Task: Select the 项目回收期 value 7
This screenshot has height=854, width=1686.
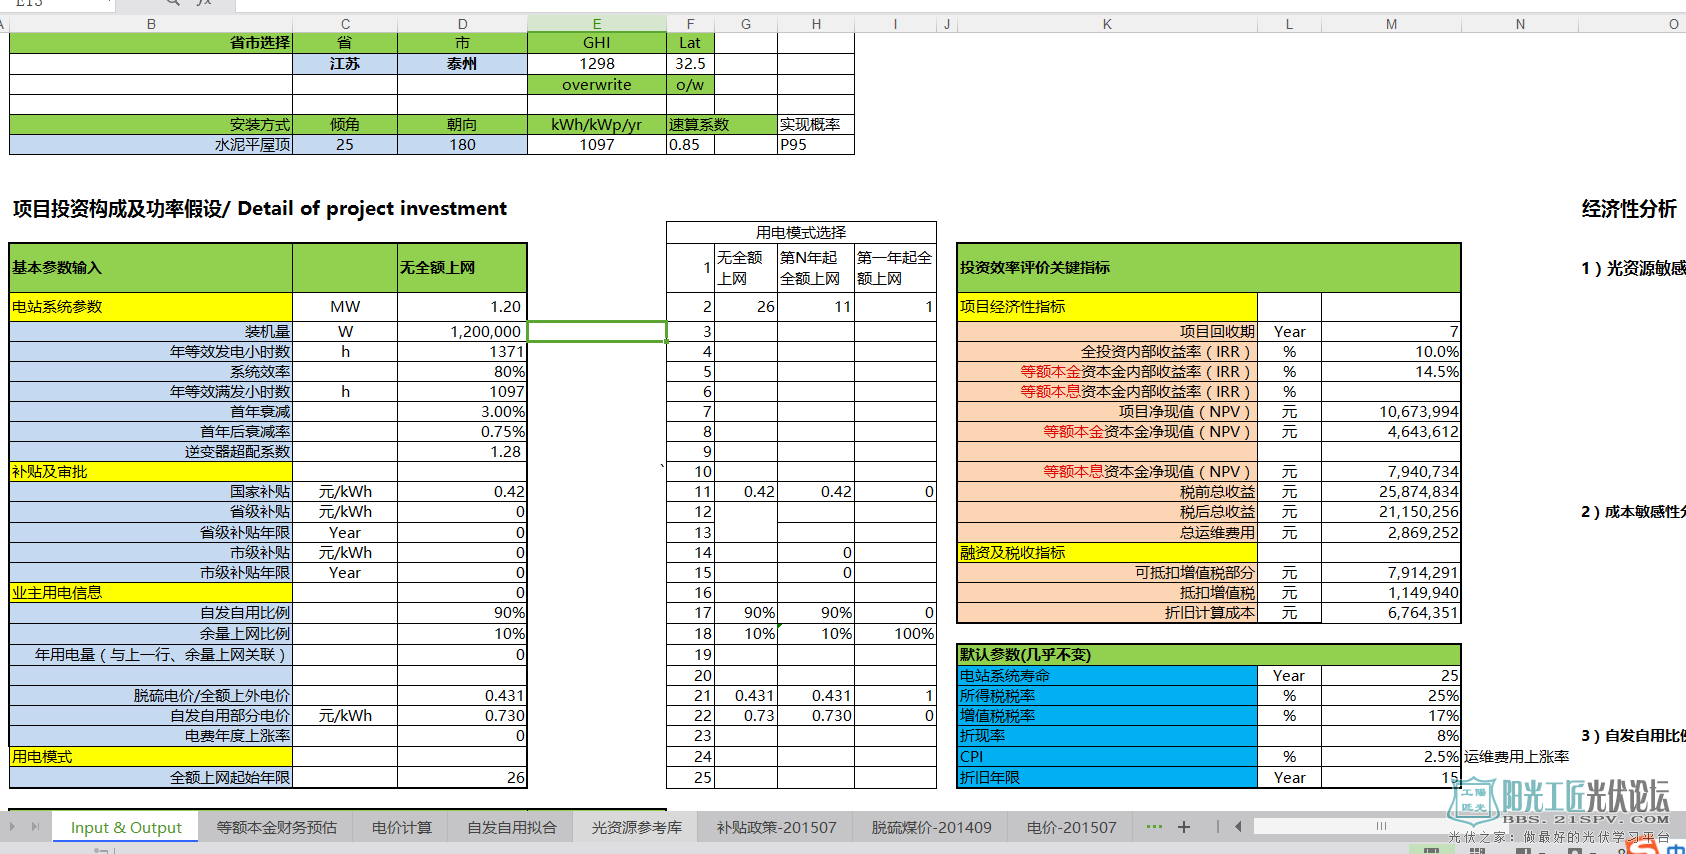Action: 1391,332
